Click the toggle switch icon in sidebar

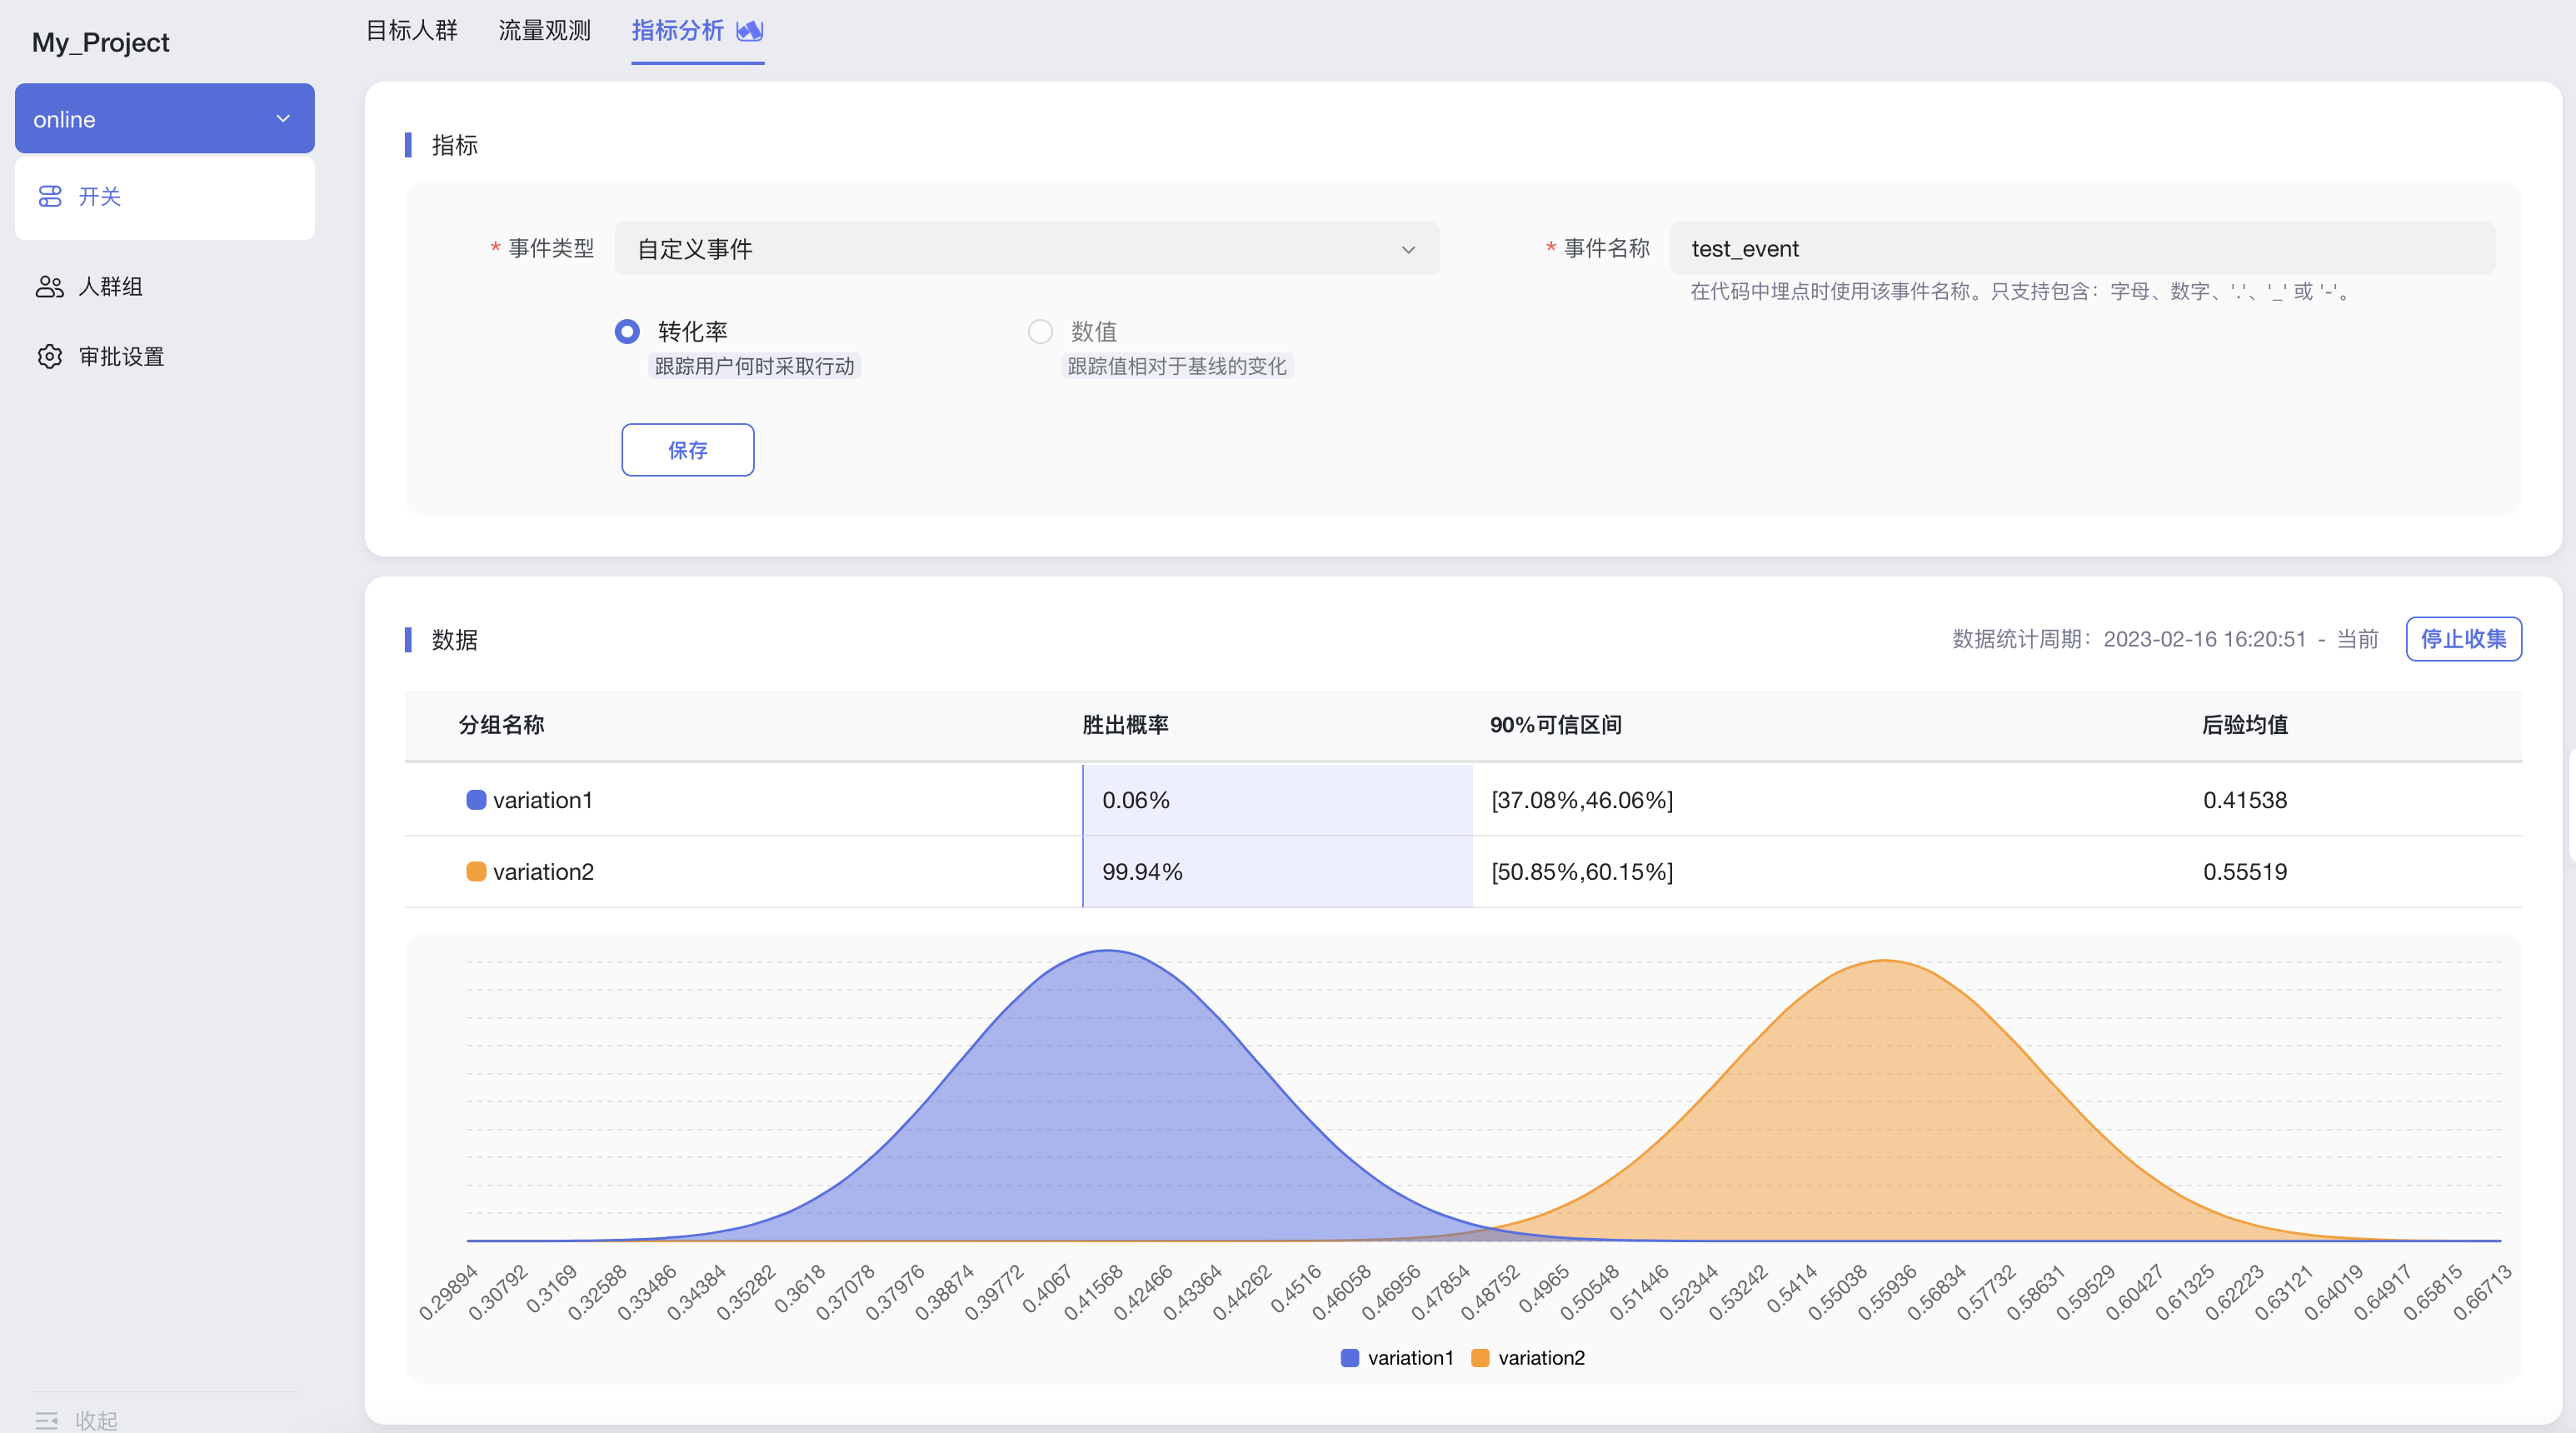pyautogui.click(x=50, y=196)
